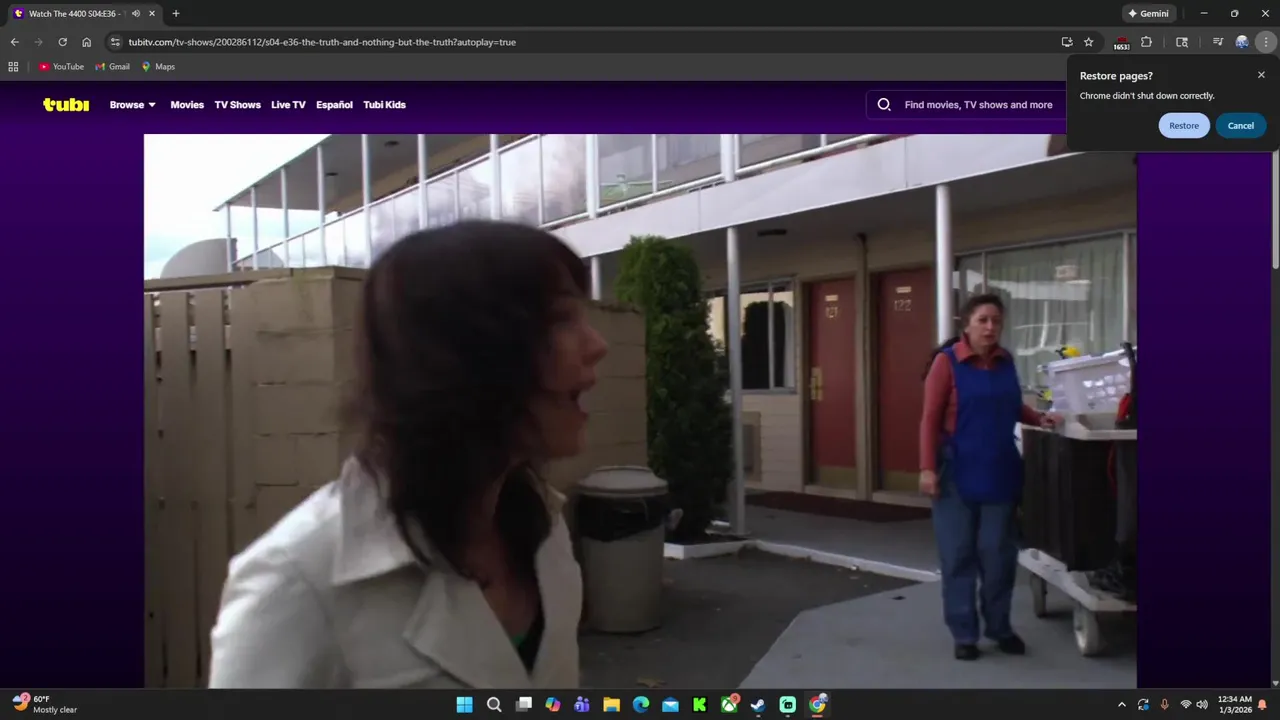Open Chrome apps grid in bookmarks bar
This screenshot has height=720, width=1280.
click(x=13, y=67)
